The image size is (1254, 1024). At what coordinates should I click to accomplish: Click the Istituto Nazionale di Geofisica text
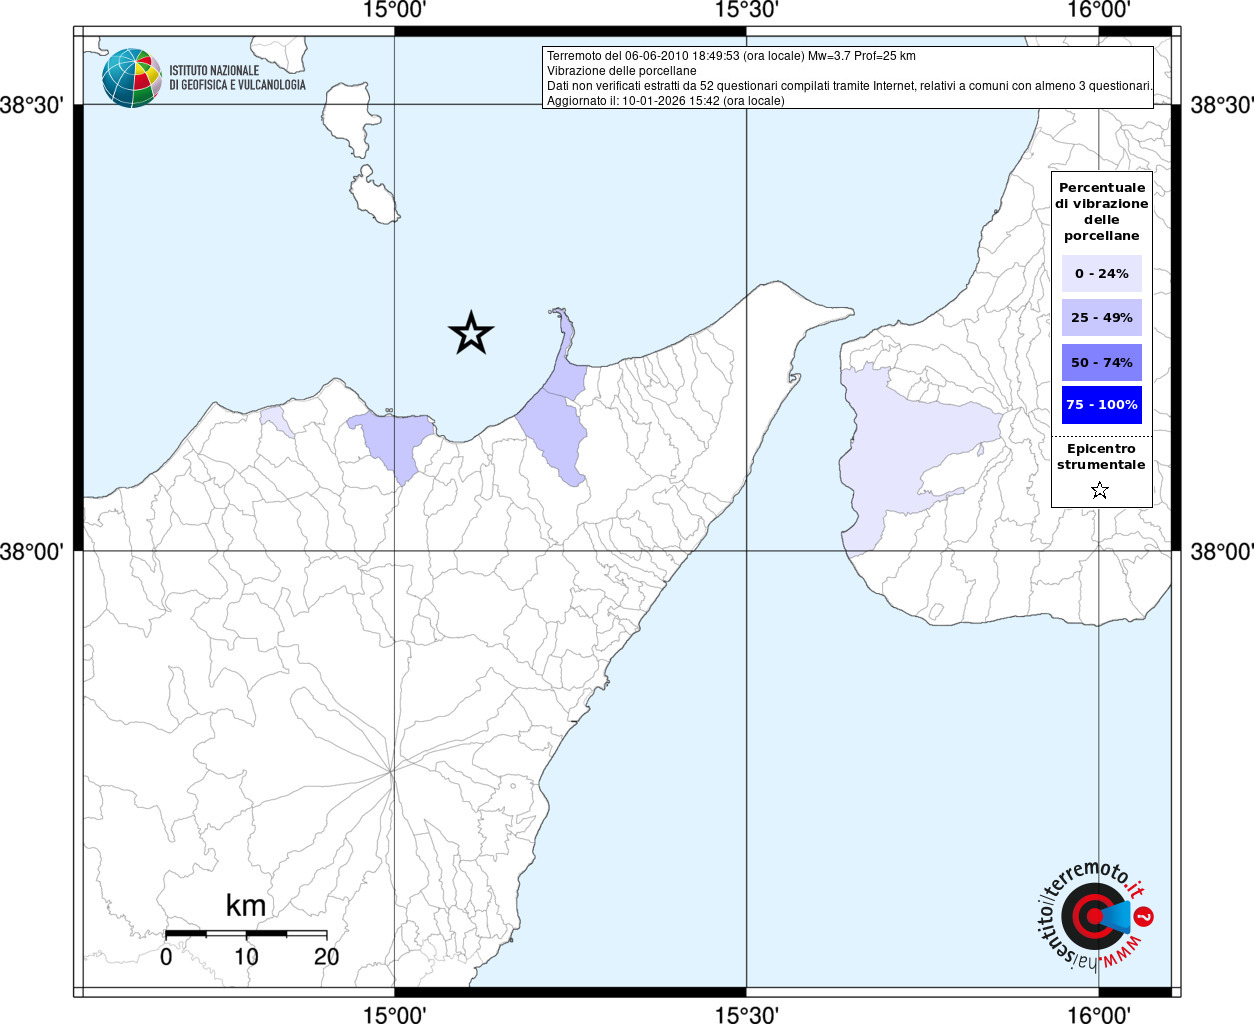[x=237, y=78]
